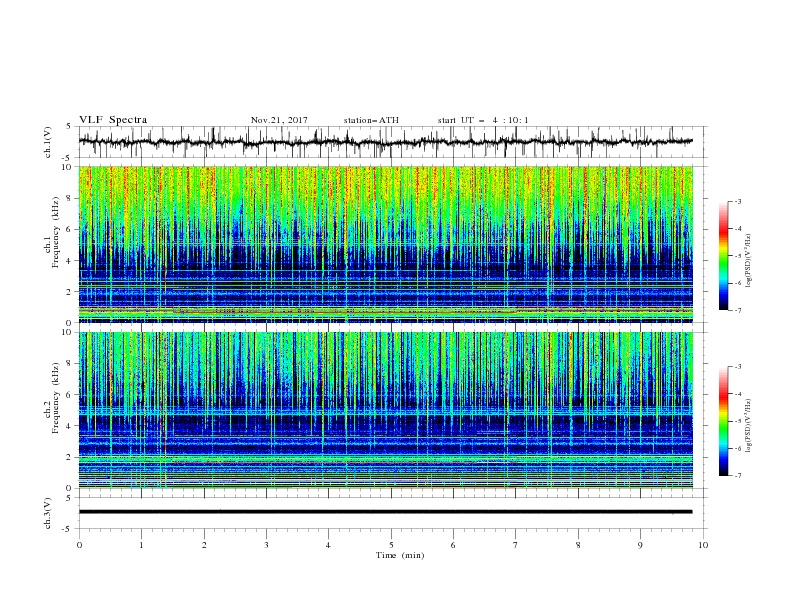Select the date text "Nov.21, 2017"
This screenshot has width=792, height=612.
click(279, 120)
